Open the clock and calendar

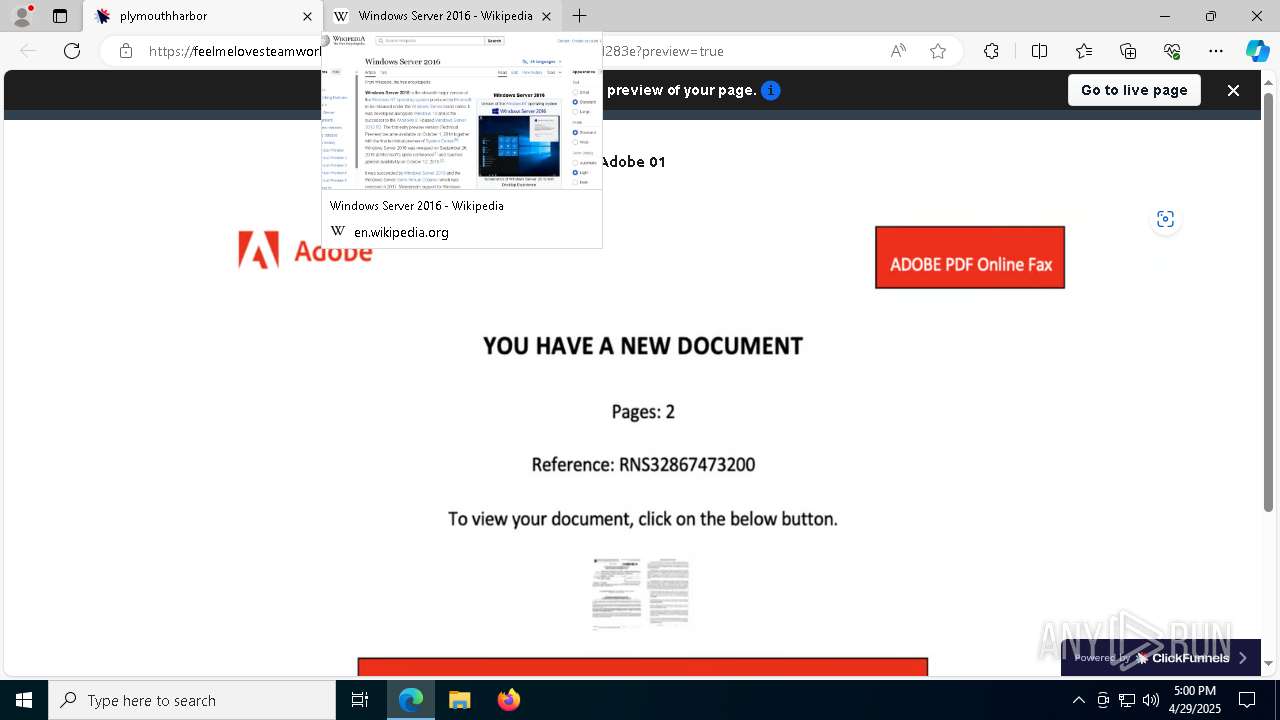(x=1195, y=700)
